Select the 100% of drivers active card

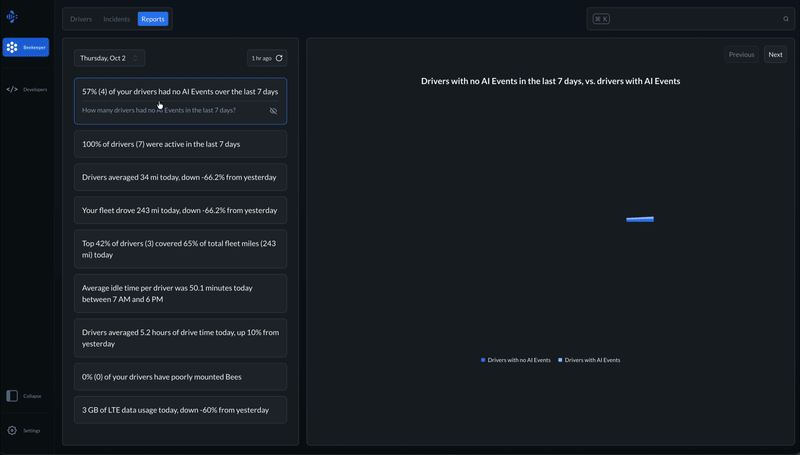coord(180,144)
